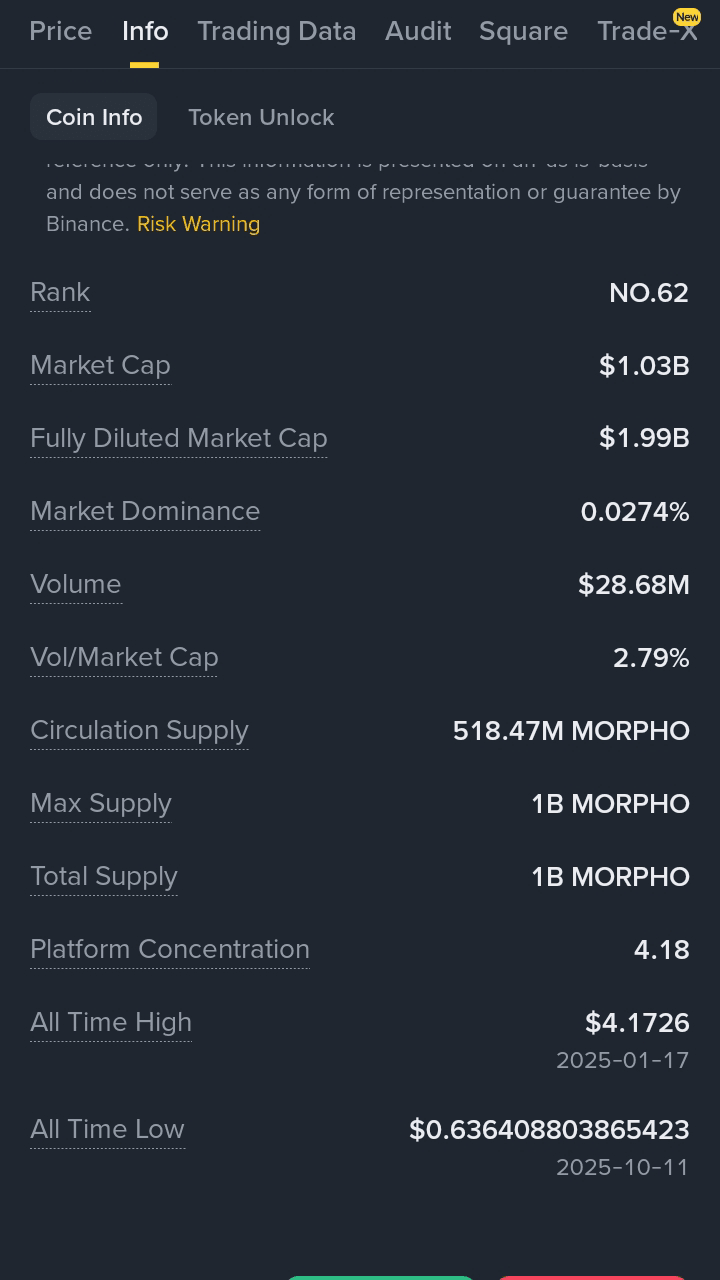
Task: Tap the Market Cap label
Action: point(100,365)
